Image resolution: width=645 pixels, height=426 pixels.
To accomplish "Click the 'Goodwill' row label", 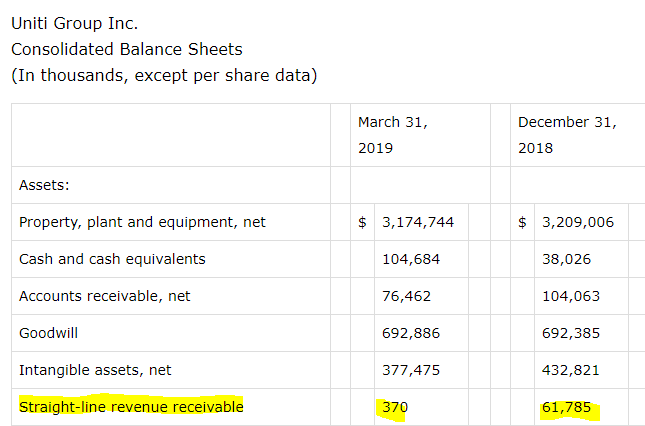I will (48, 333).
